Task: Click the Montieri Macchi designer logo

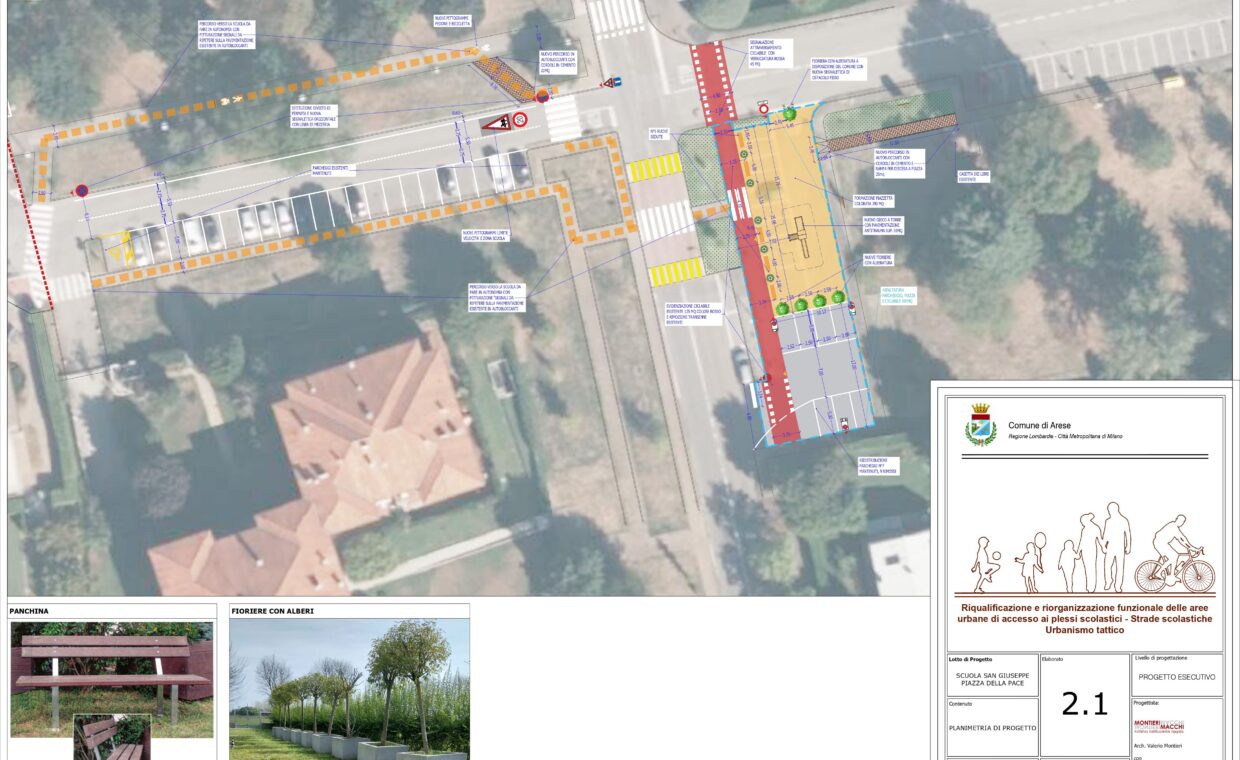Action: point(1159,726)
